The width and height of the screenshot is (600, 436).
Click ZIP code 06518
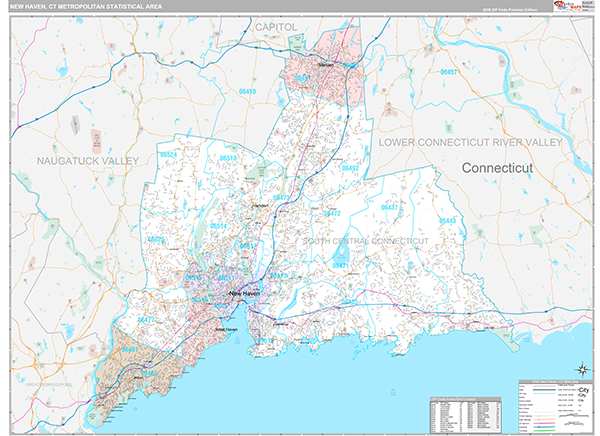[x=228, y=158]
